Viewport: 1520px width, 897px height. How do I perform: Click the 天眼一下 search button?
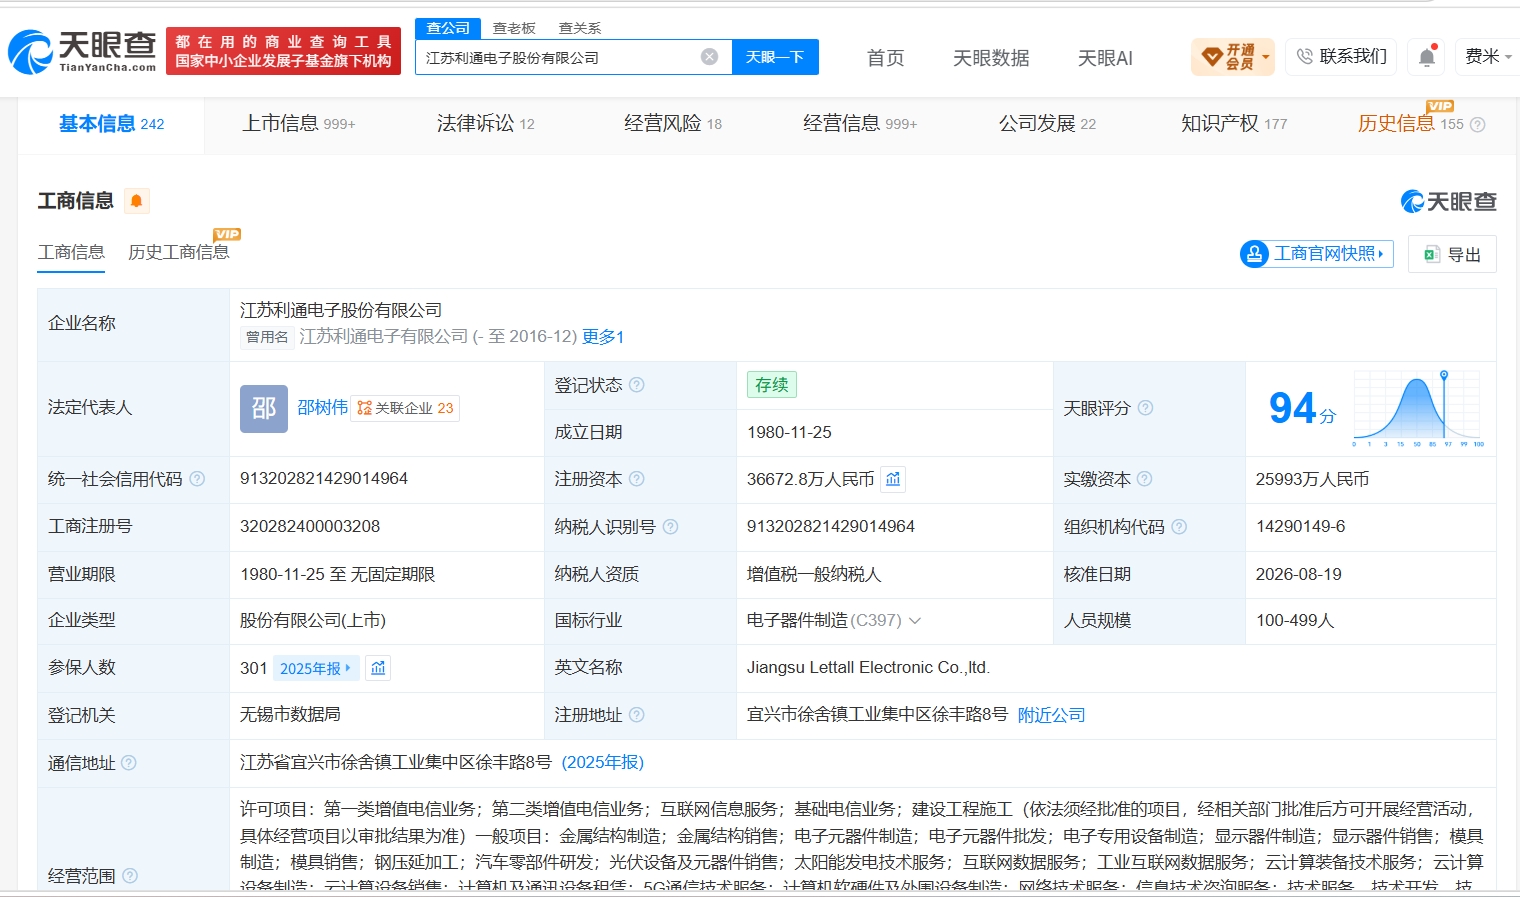(x=775, y=57)
